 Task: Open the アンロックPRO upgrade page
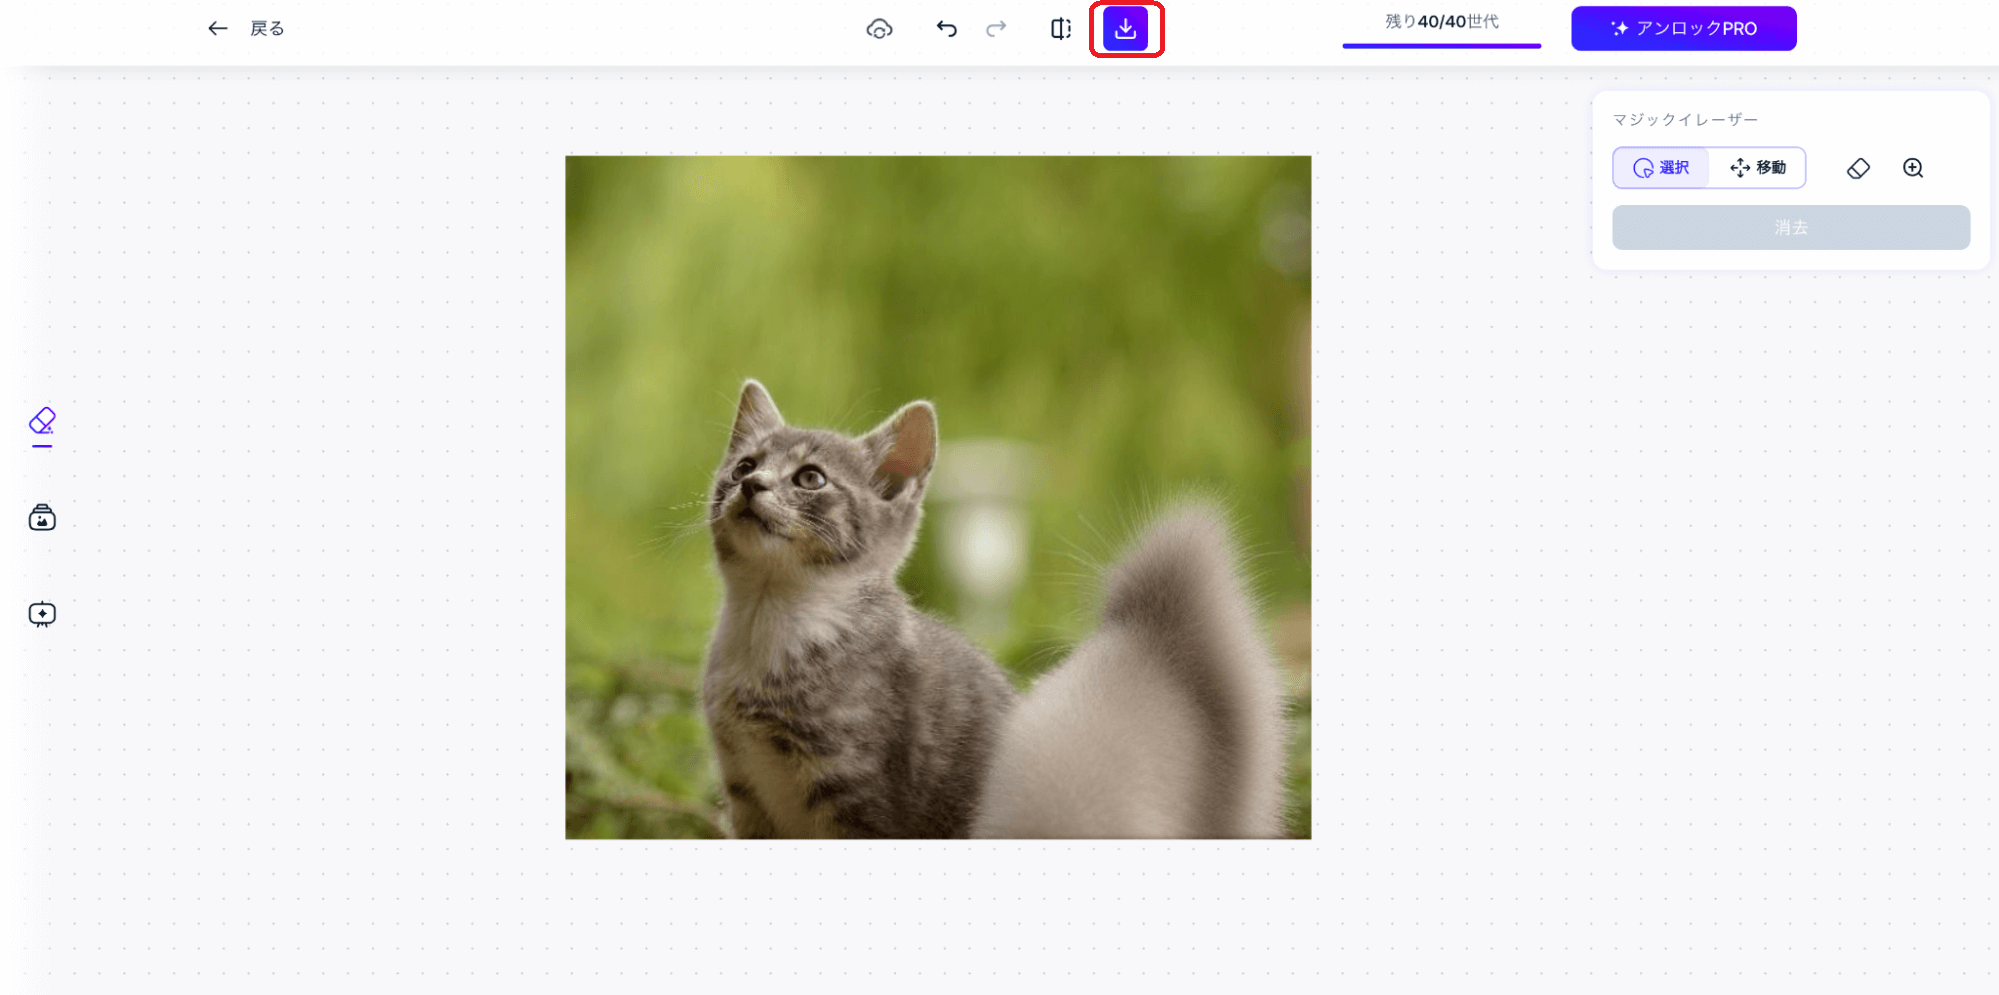point(1683,28)
